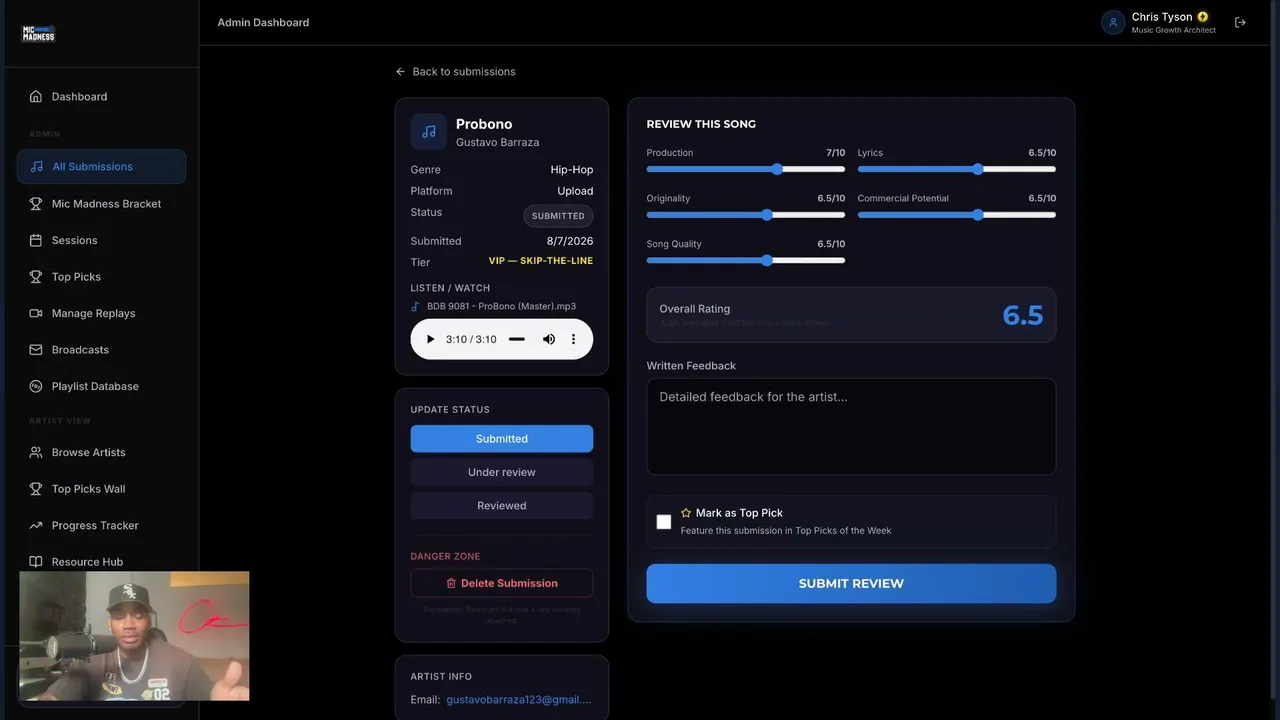
Task: Click the Hip-Hop genre value
Action: (x=572, y=170)
